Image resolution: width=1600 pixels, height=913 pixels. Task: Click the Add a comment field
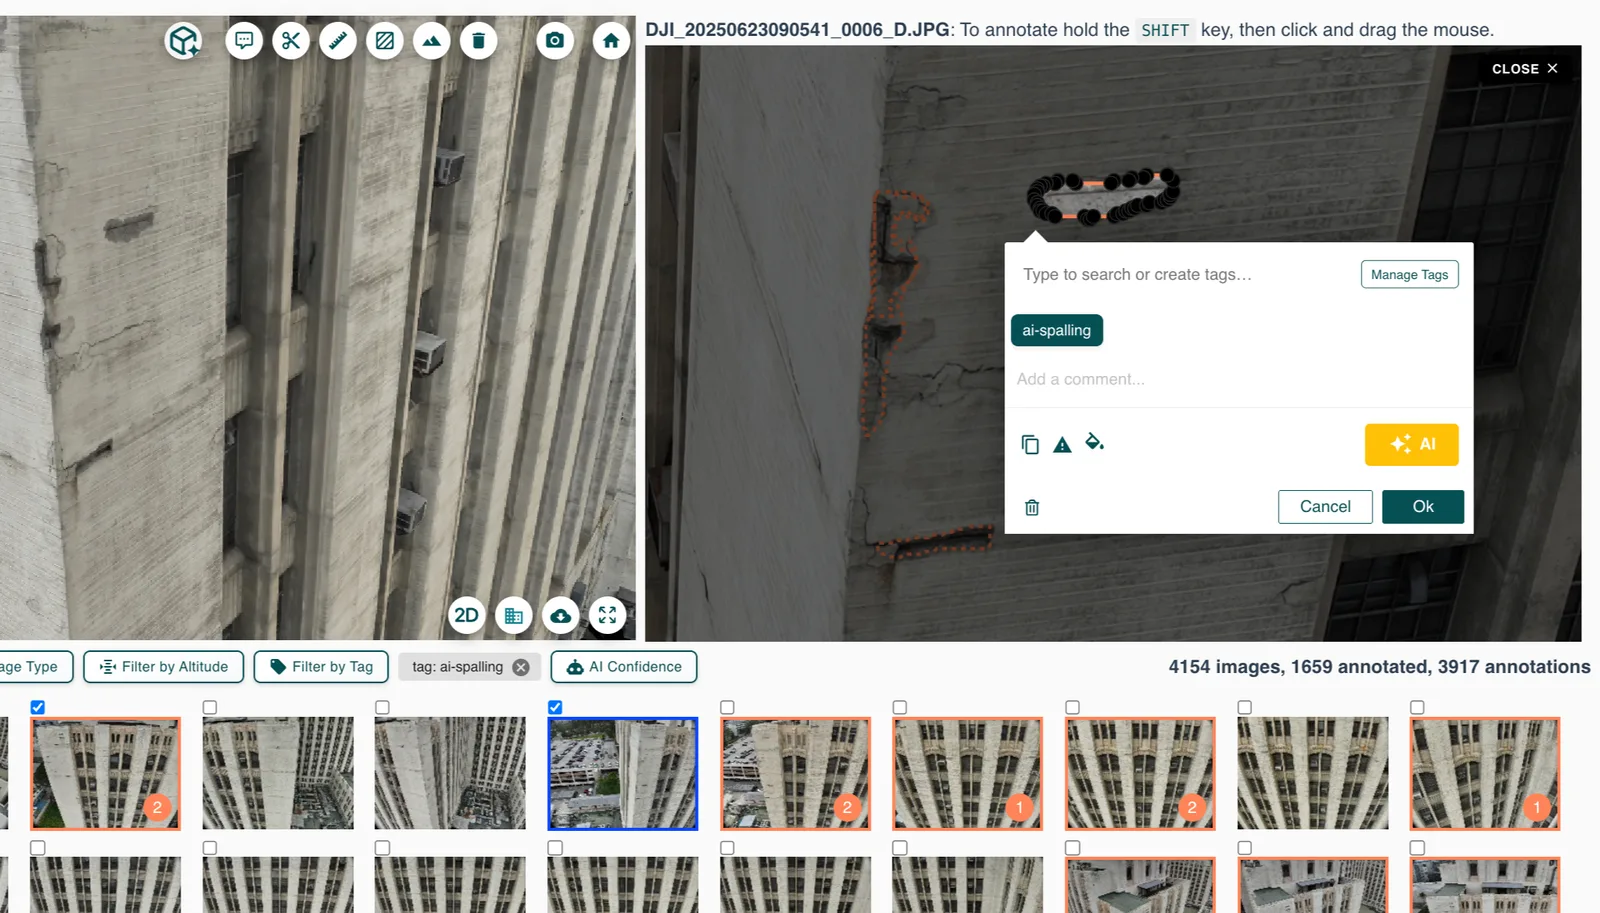pos(1238,379)
